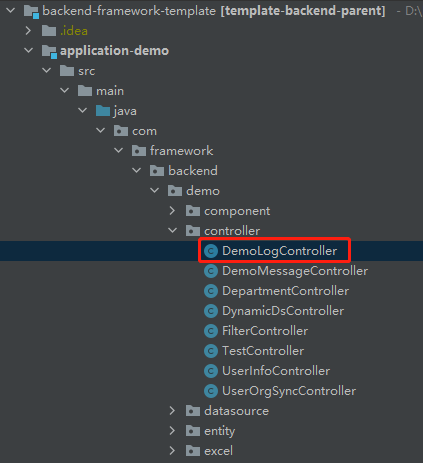Collapse the application-demo module

point(29,50)
